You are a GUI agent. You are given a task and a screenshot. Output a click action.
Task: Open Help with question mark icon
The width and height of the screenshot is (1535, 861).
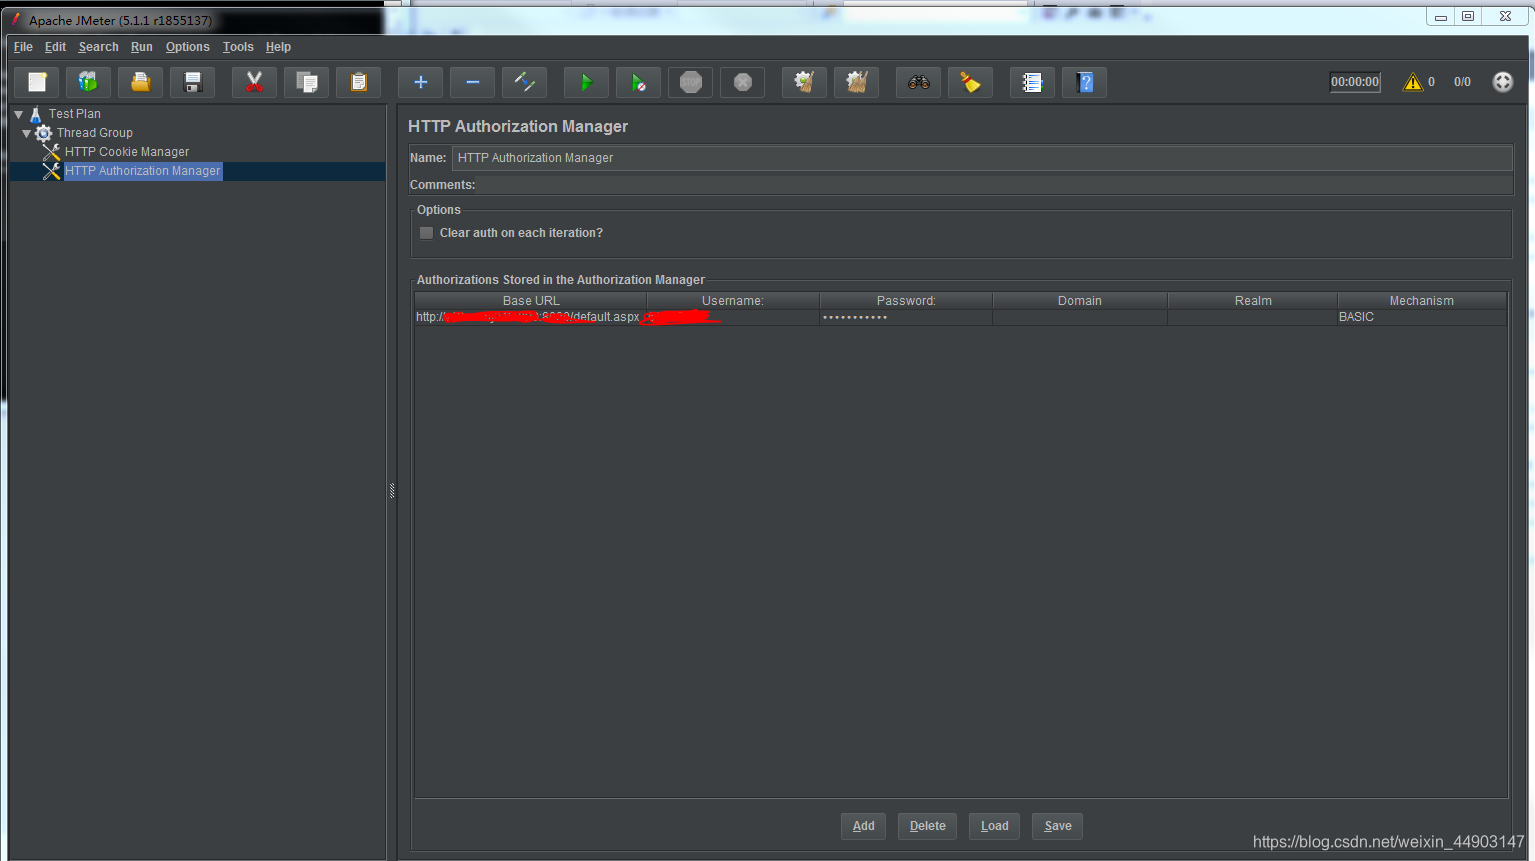[x=1084, y=82]
